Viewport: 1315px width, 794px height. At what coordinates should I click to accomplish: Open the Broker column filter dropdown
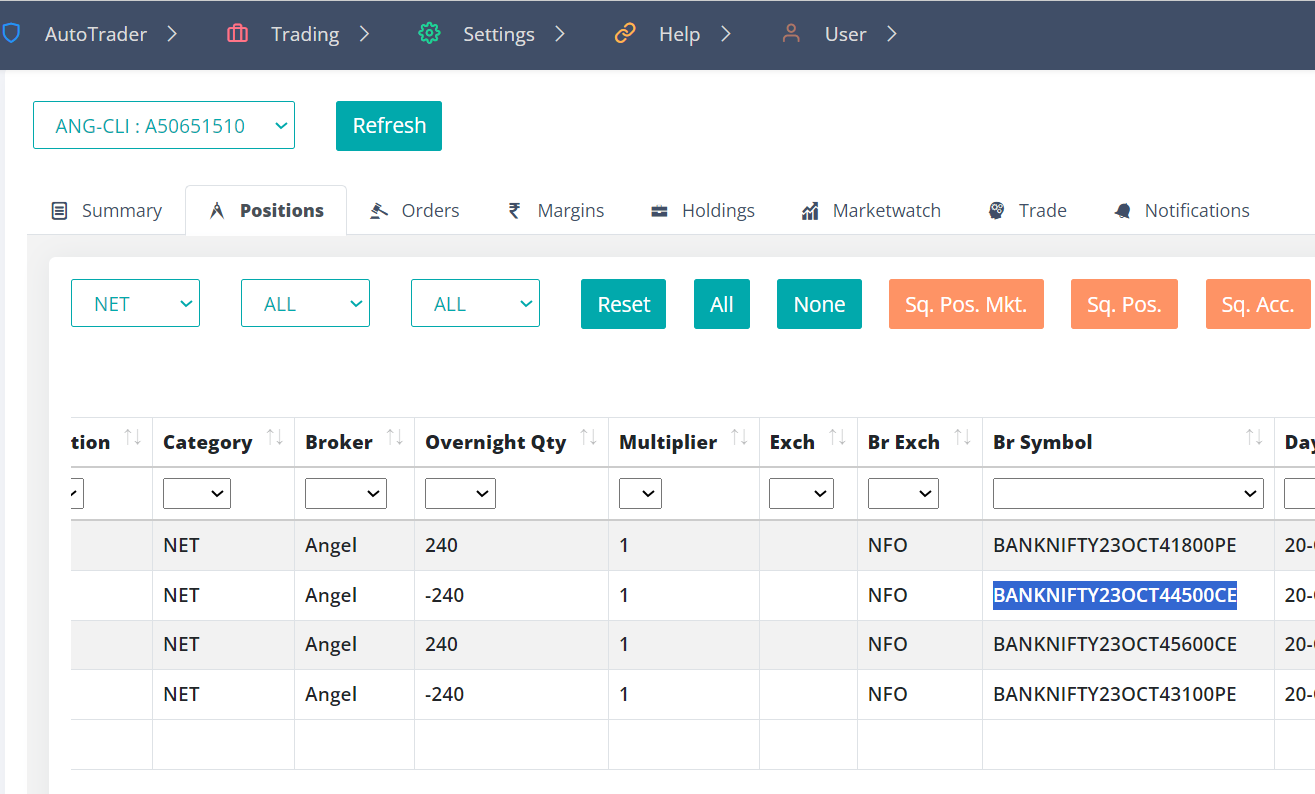coord(346,493)
